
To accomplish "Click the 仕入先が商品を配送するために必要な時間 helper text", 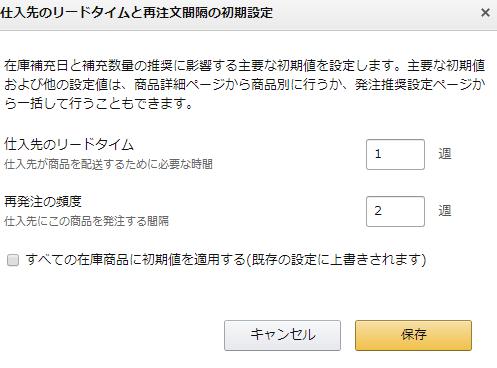I will pos(108,164).
